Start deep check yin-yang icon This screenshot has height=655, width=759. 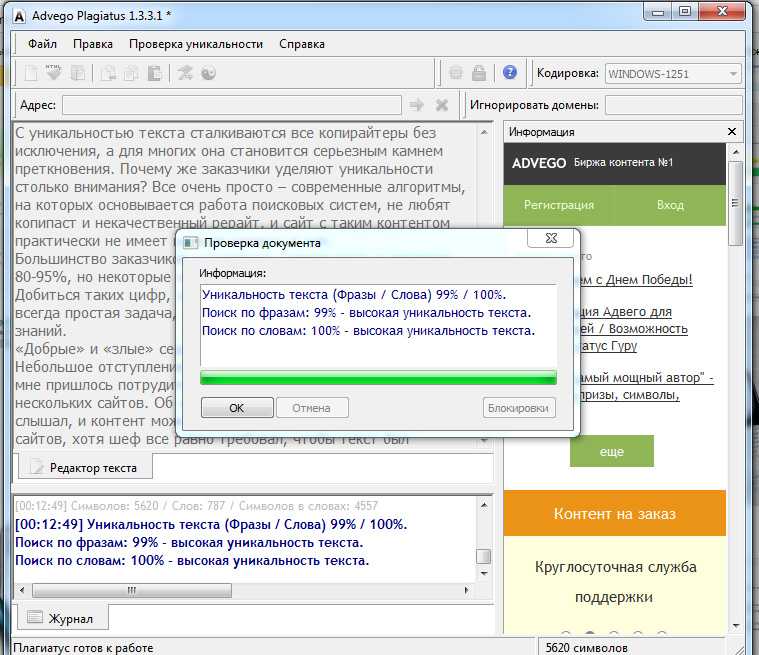208,73
